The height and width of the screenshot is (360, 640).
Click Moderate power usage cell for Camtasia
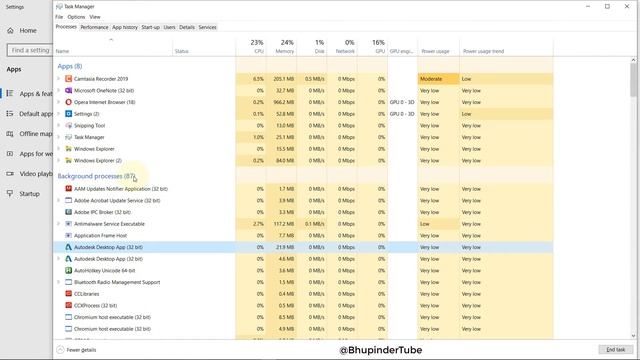(x=438, y=79)
